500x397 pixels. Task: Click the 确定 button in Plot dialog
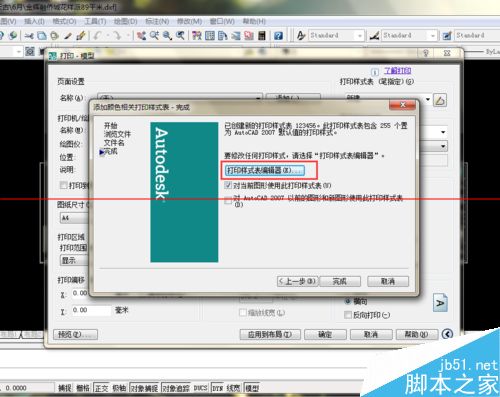(x=325, y=334)
